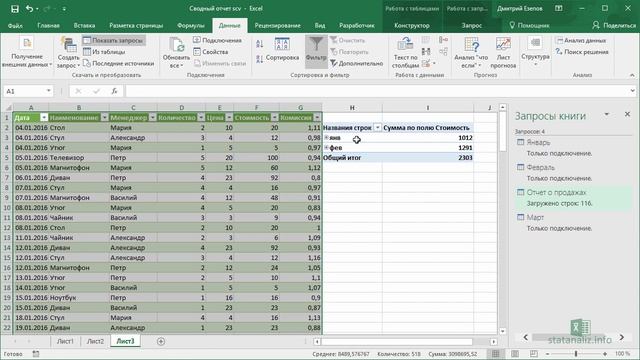This screenshot has height=360, width=640.
Task: Click Advanced filter command
Action: [x=356, y=63]
